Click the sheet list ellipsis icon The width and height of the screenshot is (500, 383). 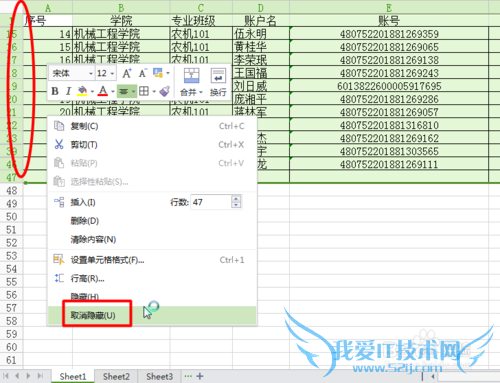click(188, 376)
